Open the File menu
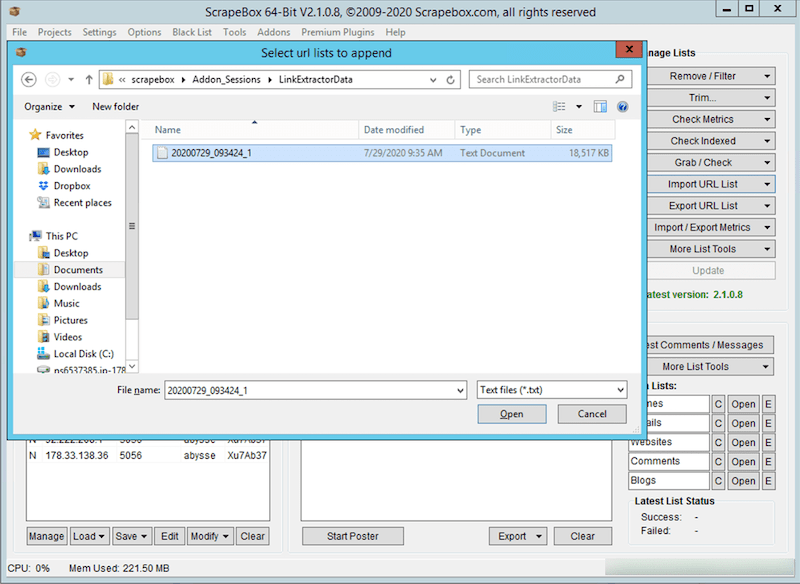This screenshot has width=800, height=584. (19, 32)
